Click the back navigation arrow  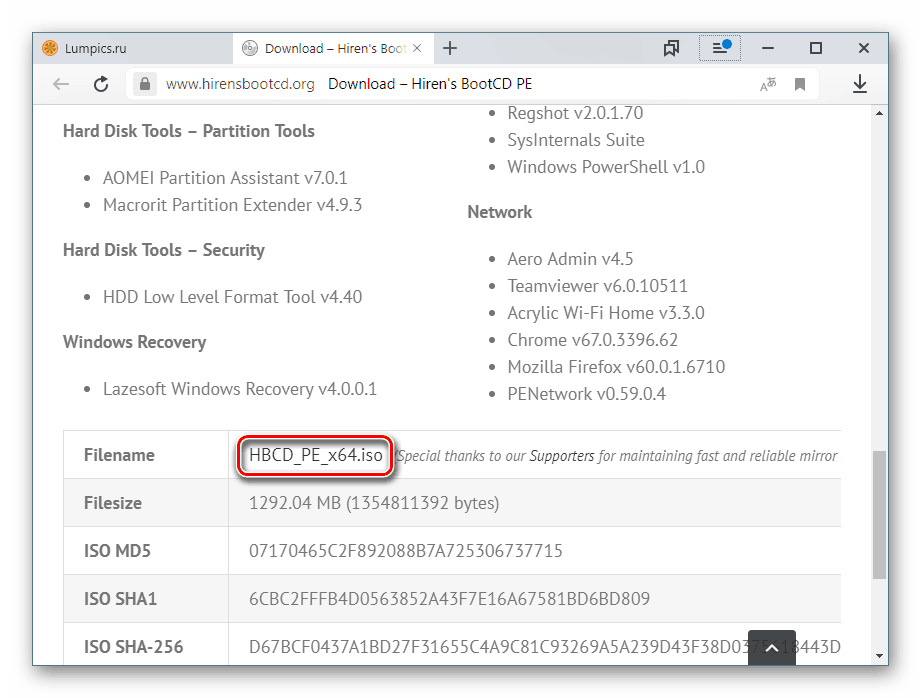pos(61,85)
